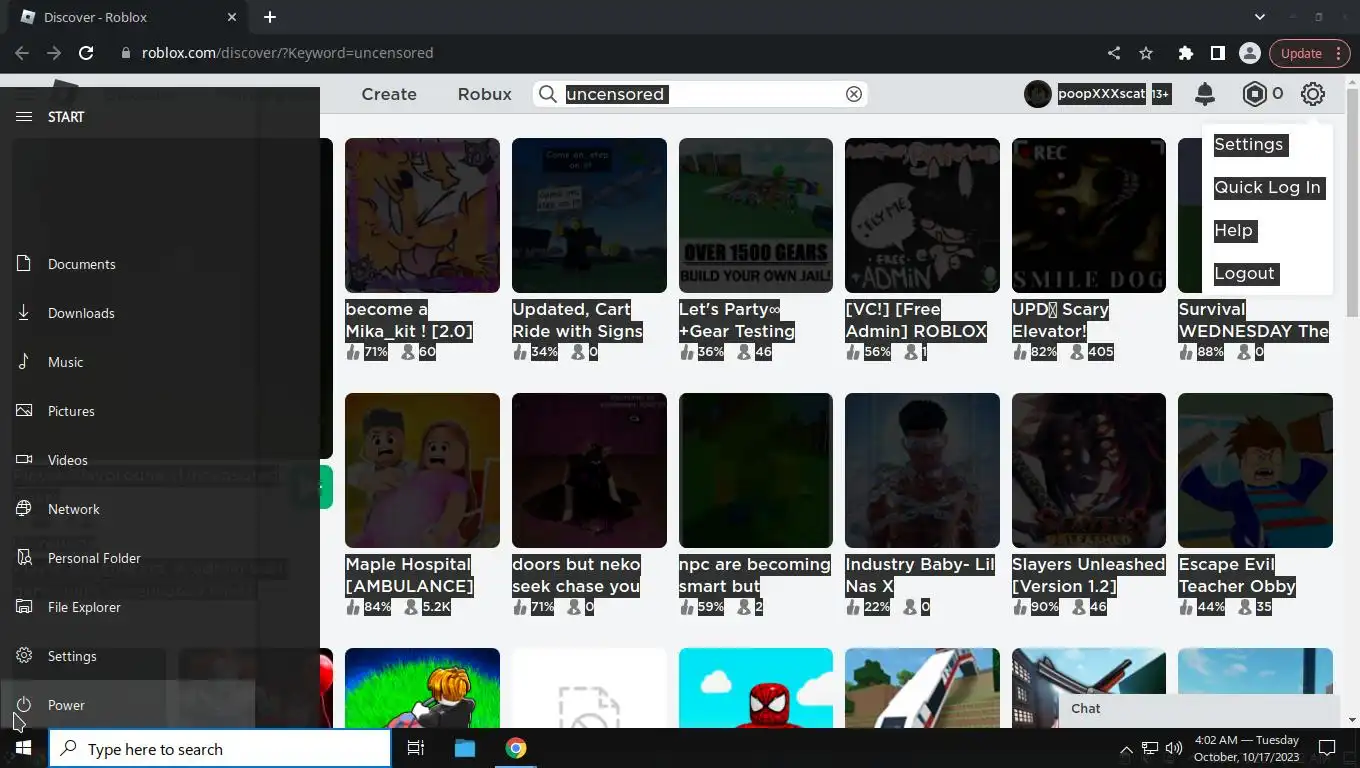The image size is (1360, 768).
Task: Go back in browser history
Action: pyautogui.click(x=22, y=53)
